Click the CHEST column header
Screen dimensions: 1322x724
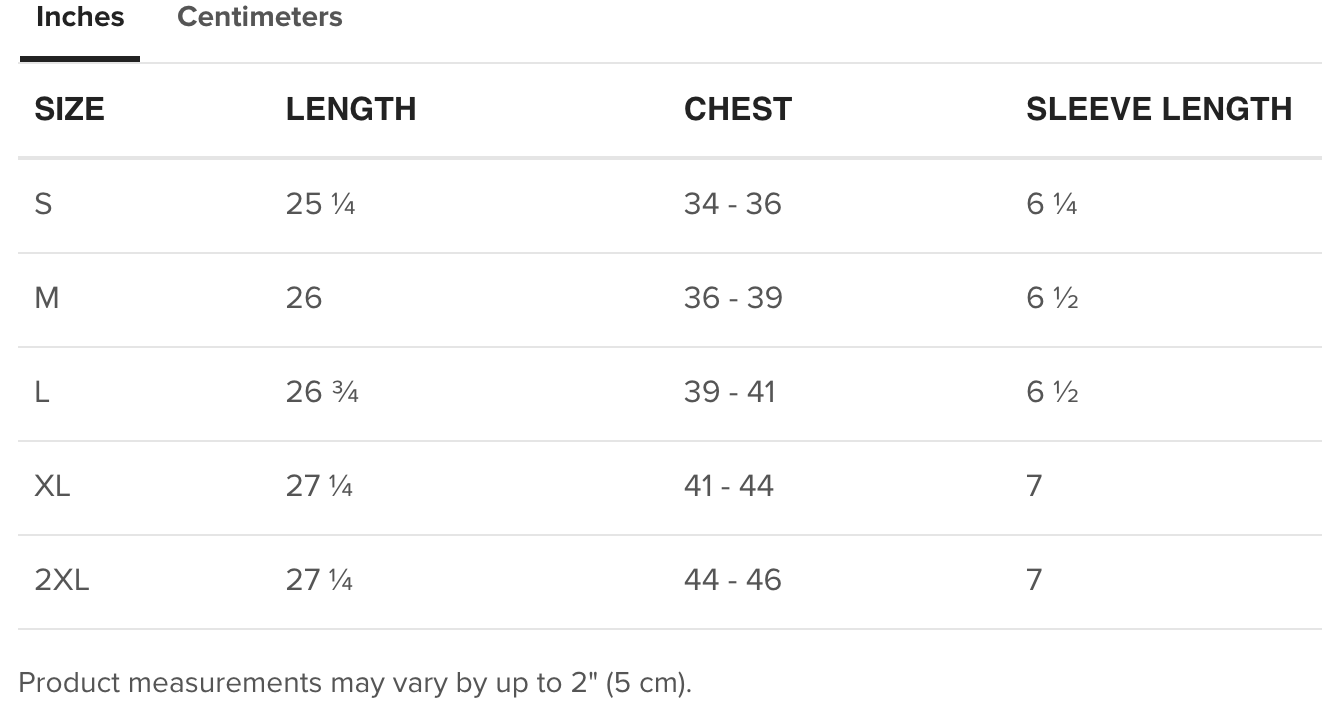coord(738,109)
